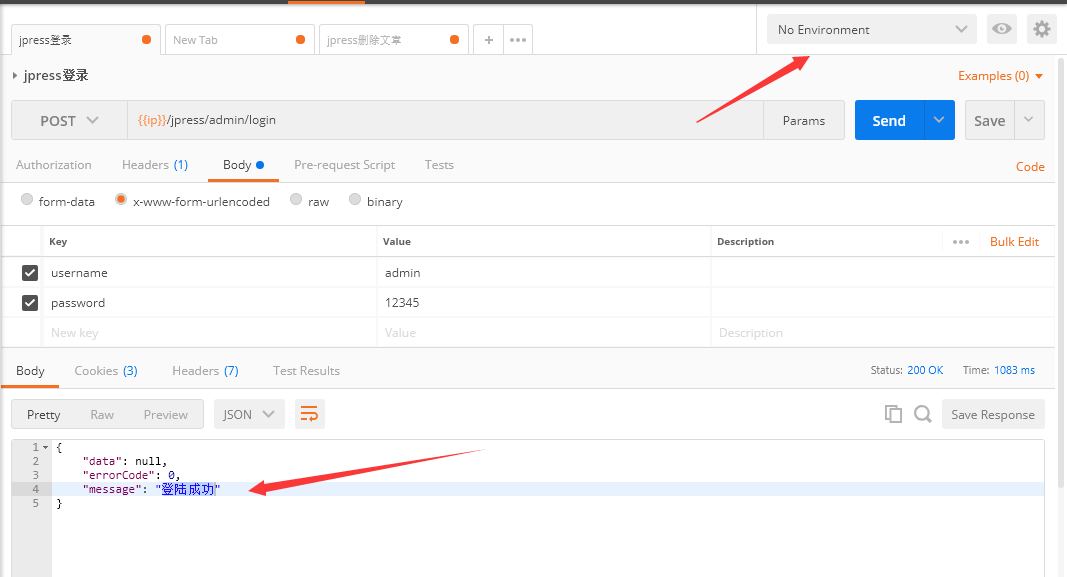Copy response body to clipboard icon
Viewport: 1067px width, 577px height.
click(x=893, y=414)
